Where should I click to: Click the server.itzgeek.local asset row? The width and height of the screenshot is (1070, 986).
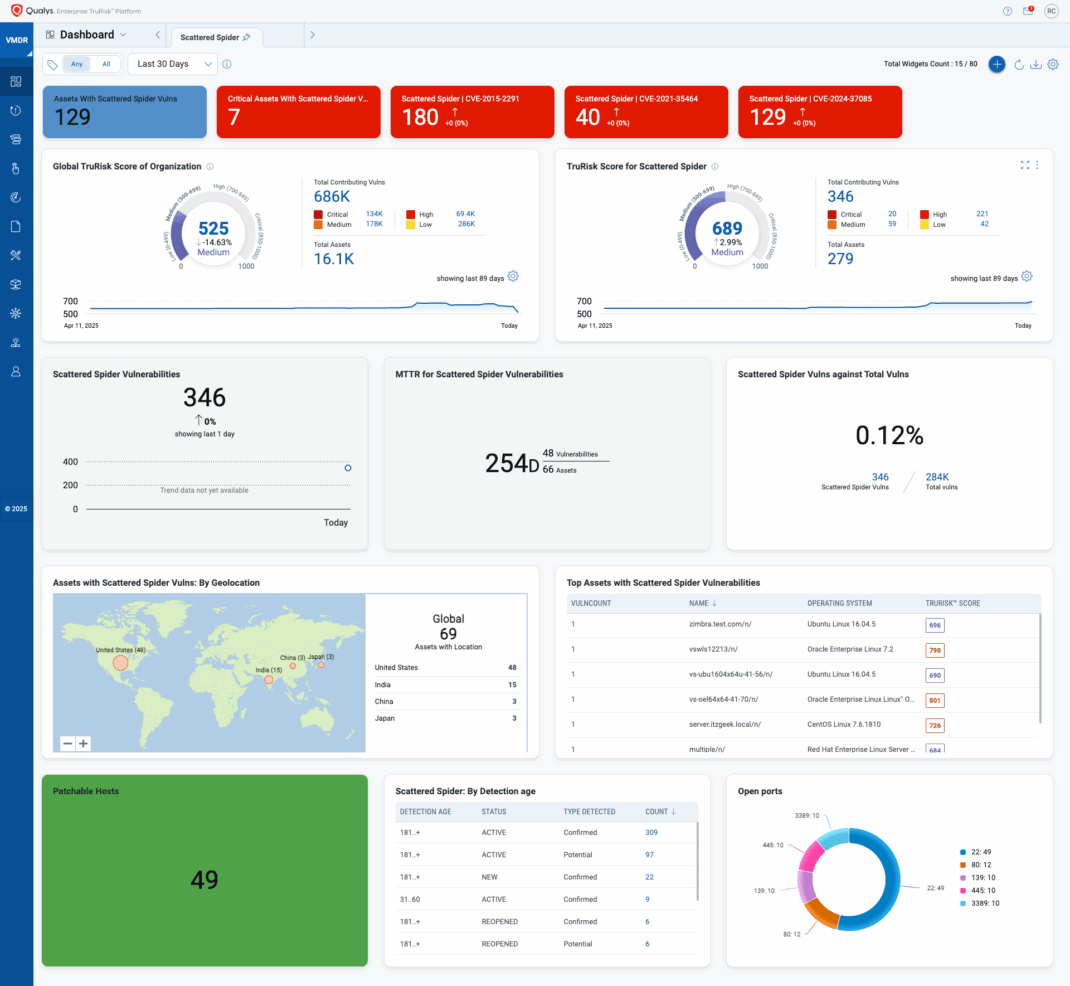pyautogui.click(x=802, y=725)
